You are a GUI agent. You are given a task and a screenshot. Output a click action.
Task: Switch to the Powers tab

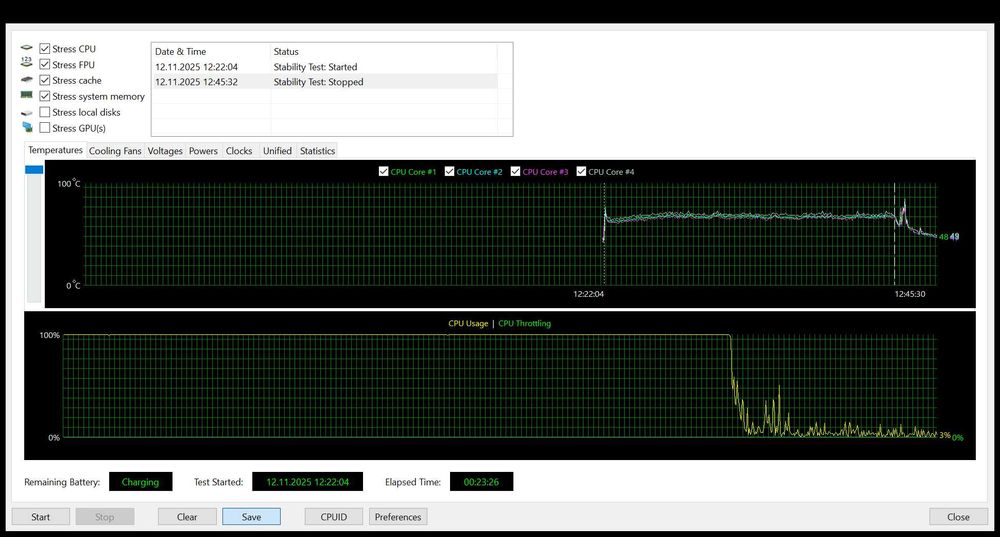point(203,151)
